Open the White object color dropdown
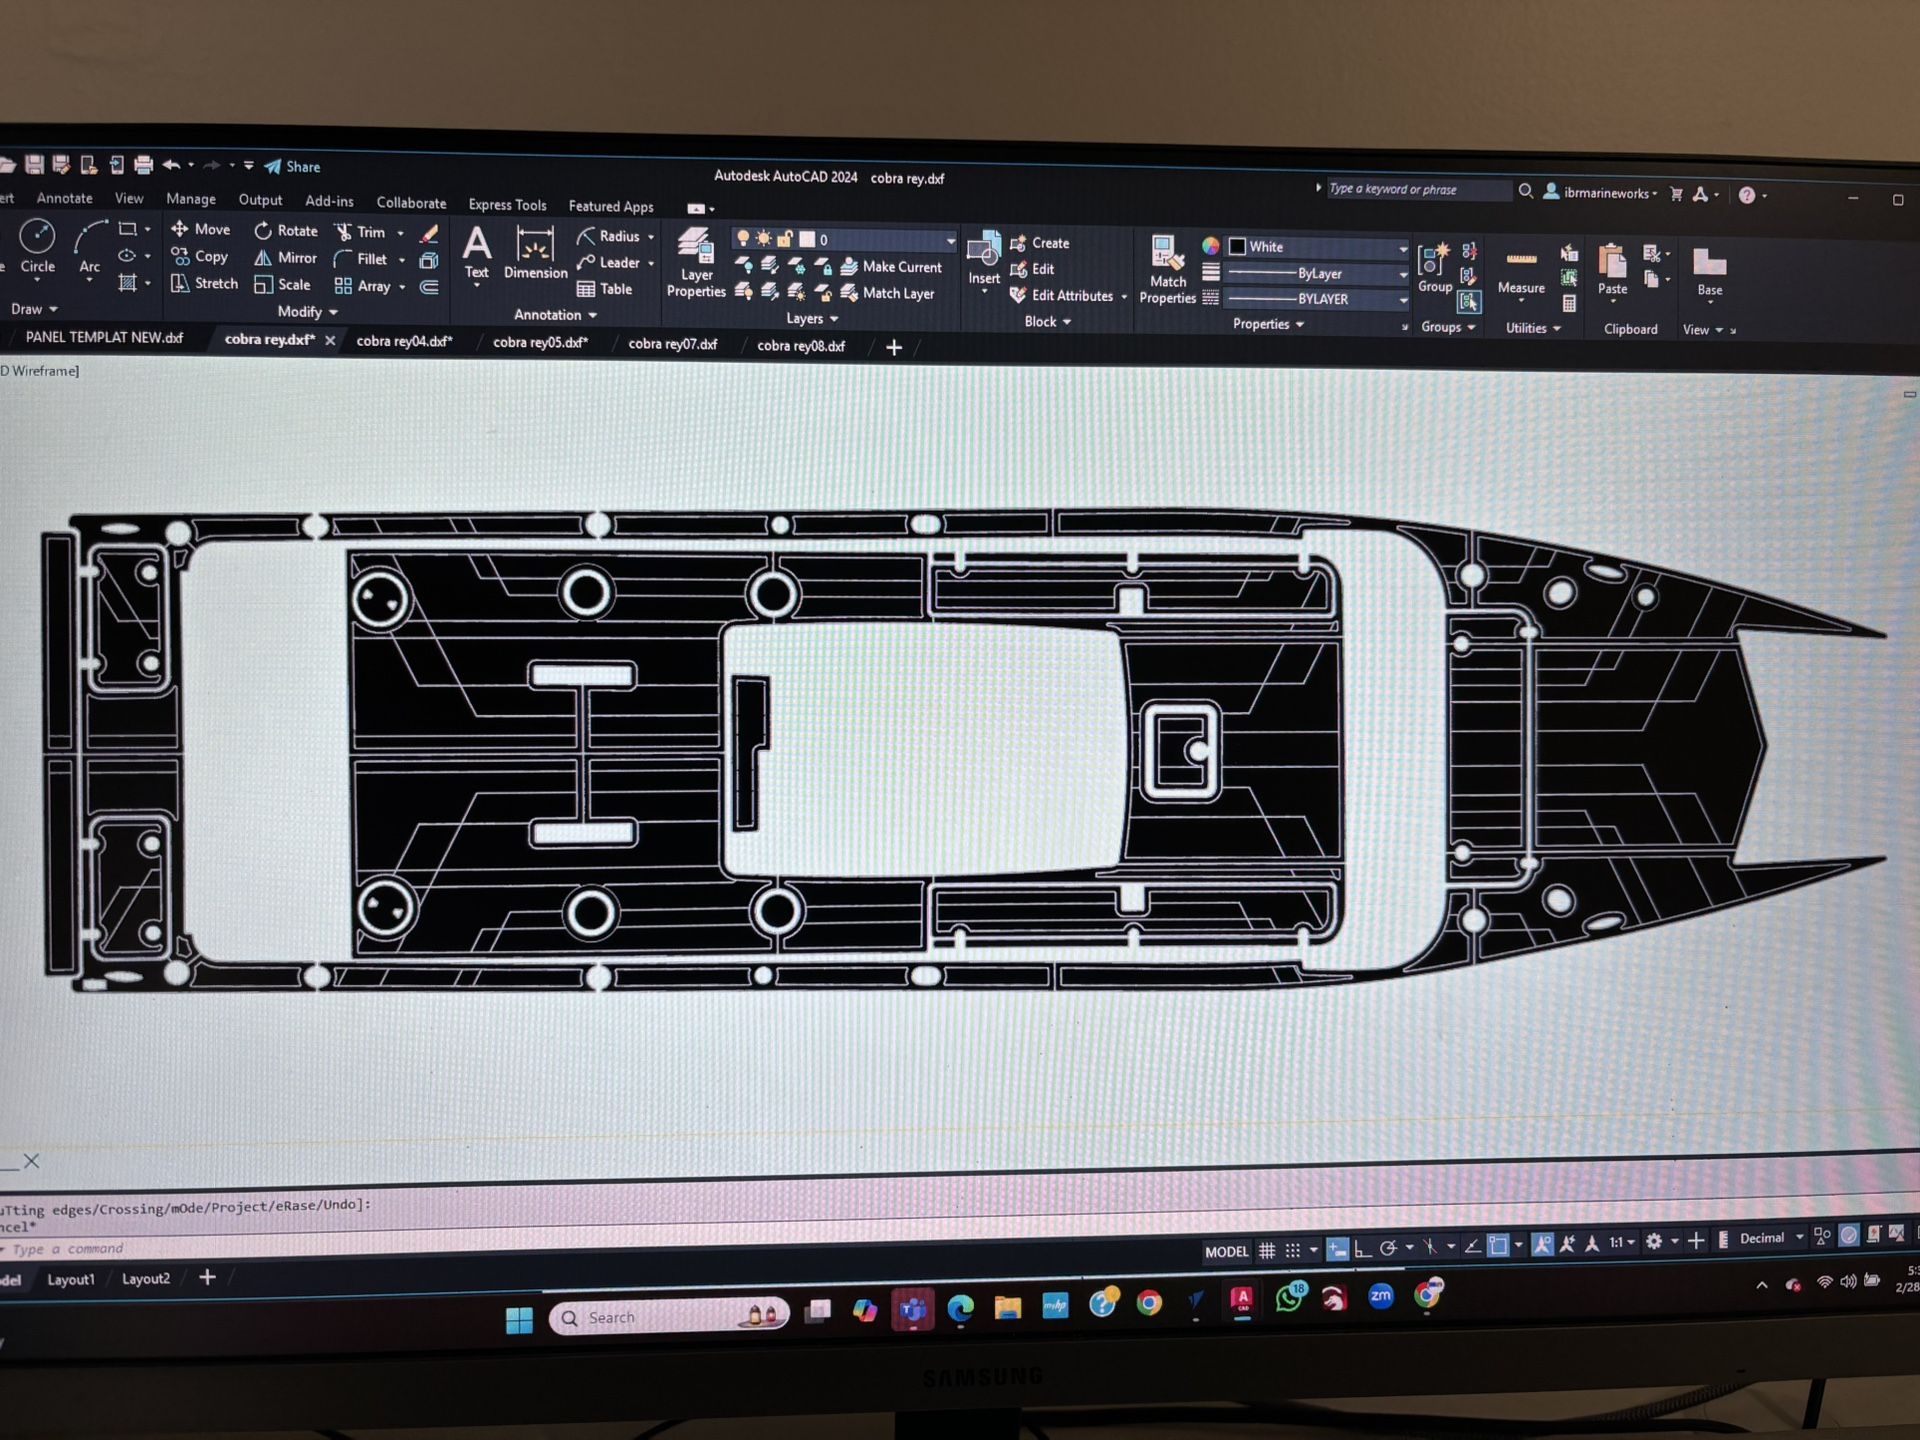This screenshot has width=1920, height=1440. [1318, 247]
